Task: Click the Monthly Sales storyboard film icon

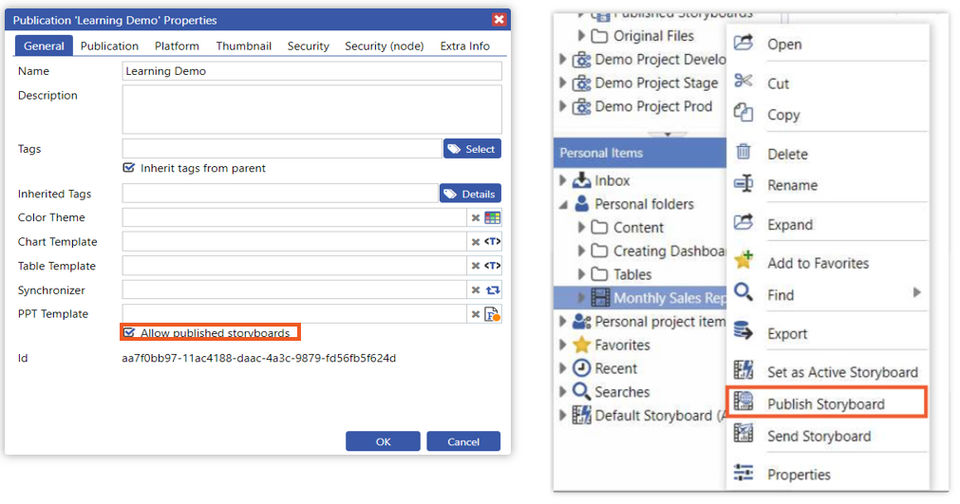Action: coord(600,298)
